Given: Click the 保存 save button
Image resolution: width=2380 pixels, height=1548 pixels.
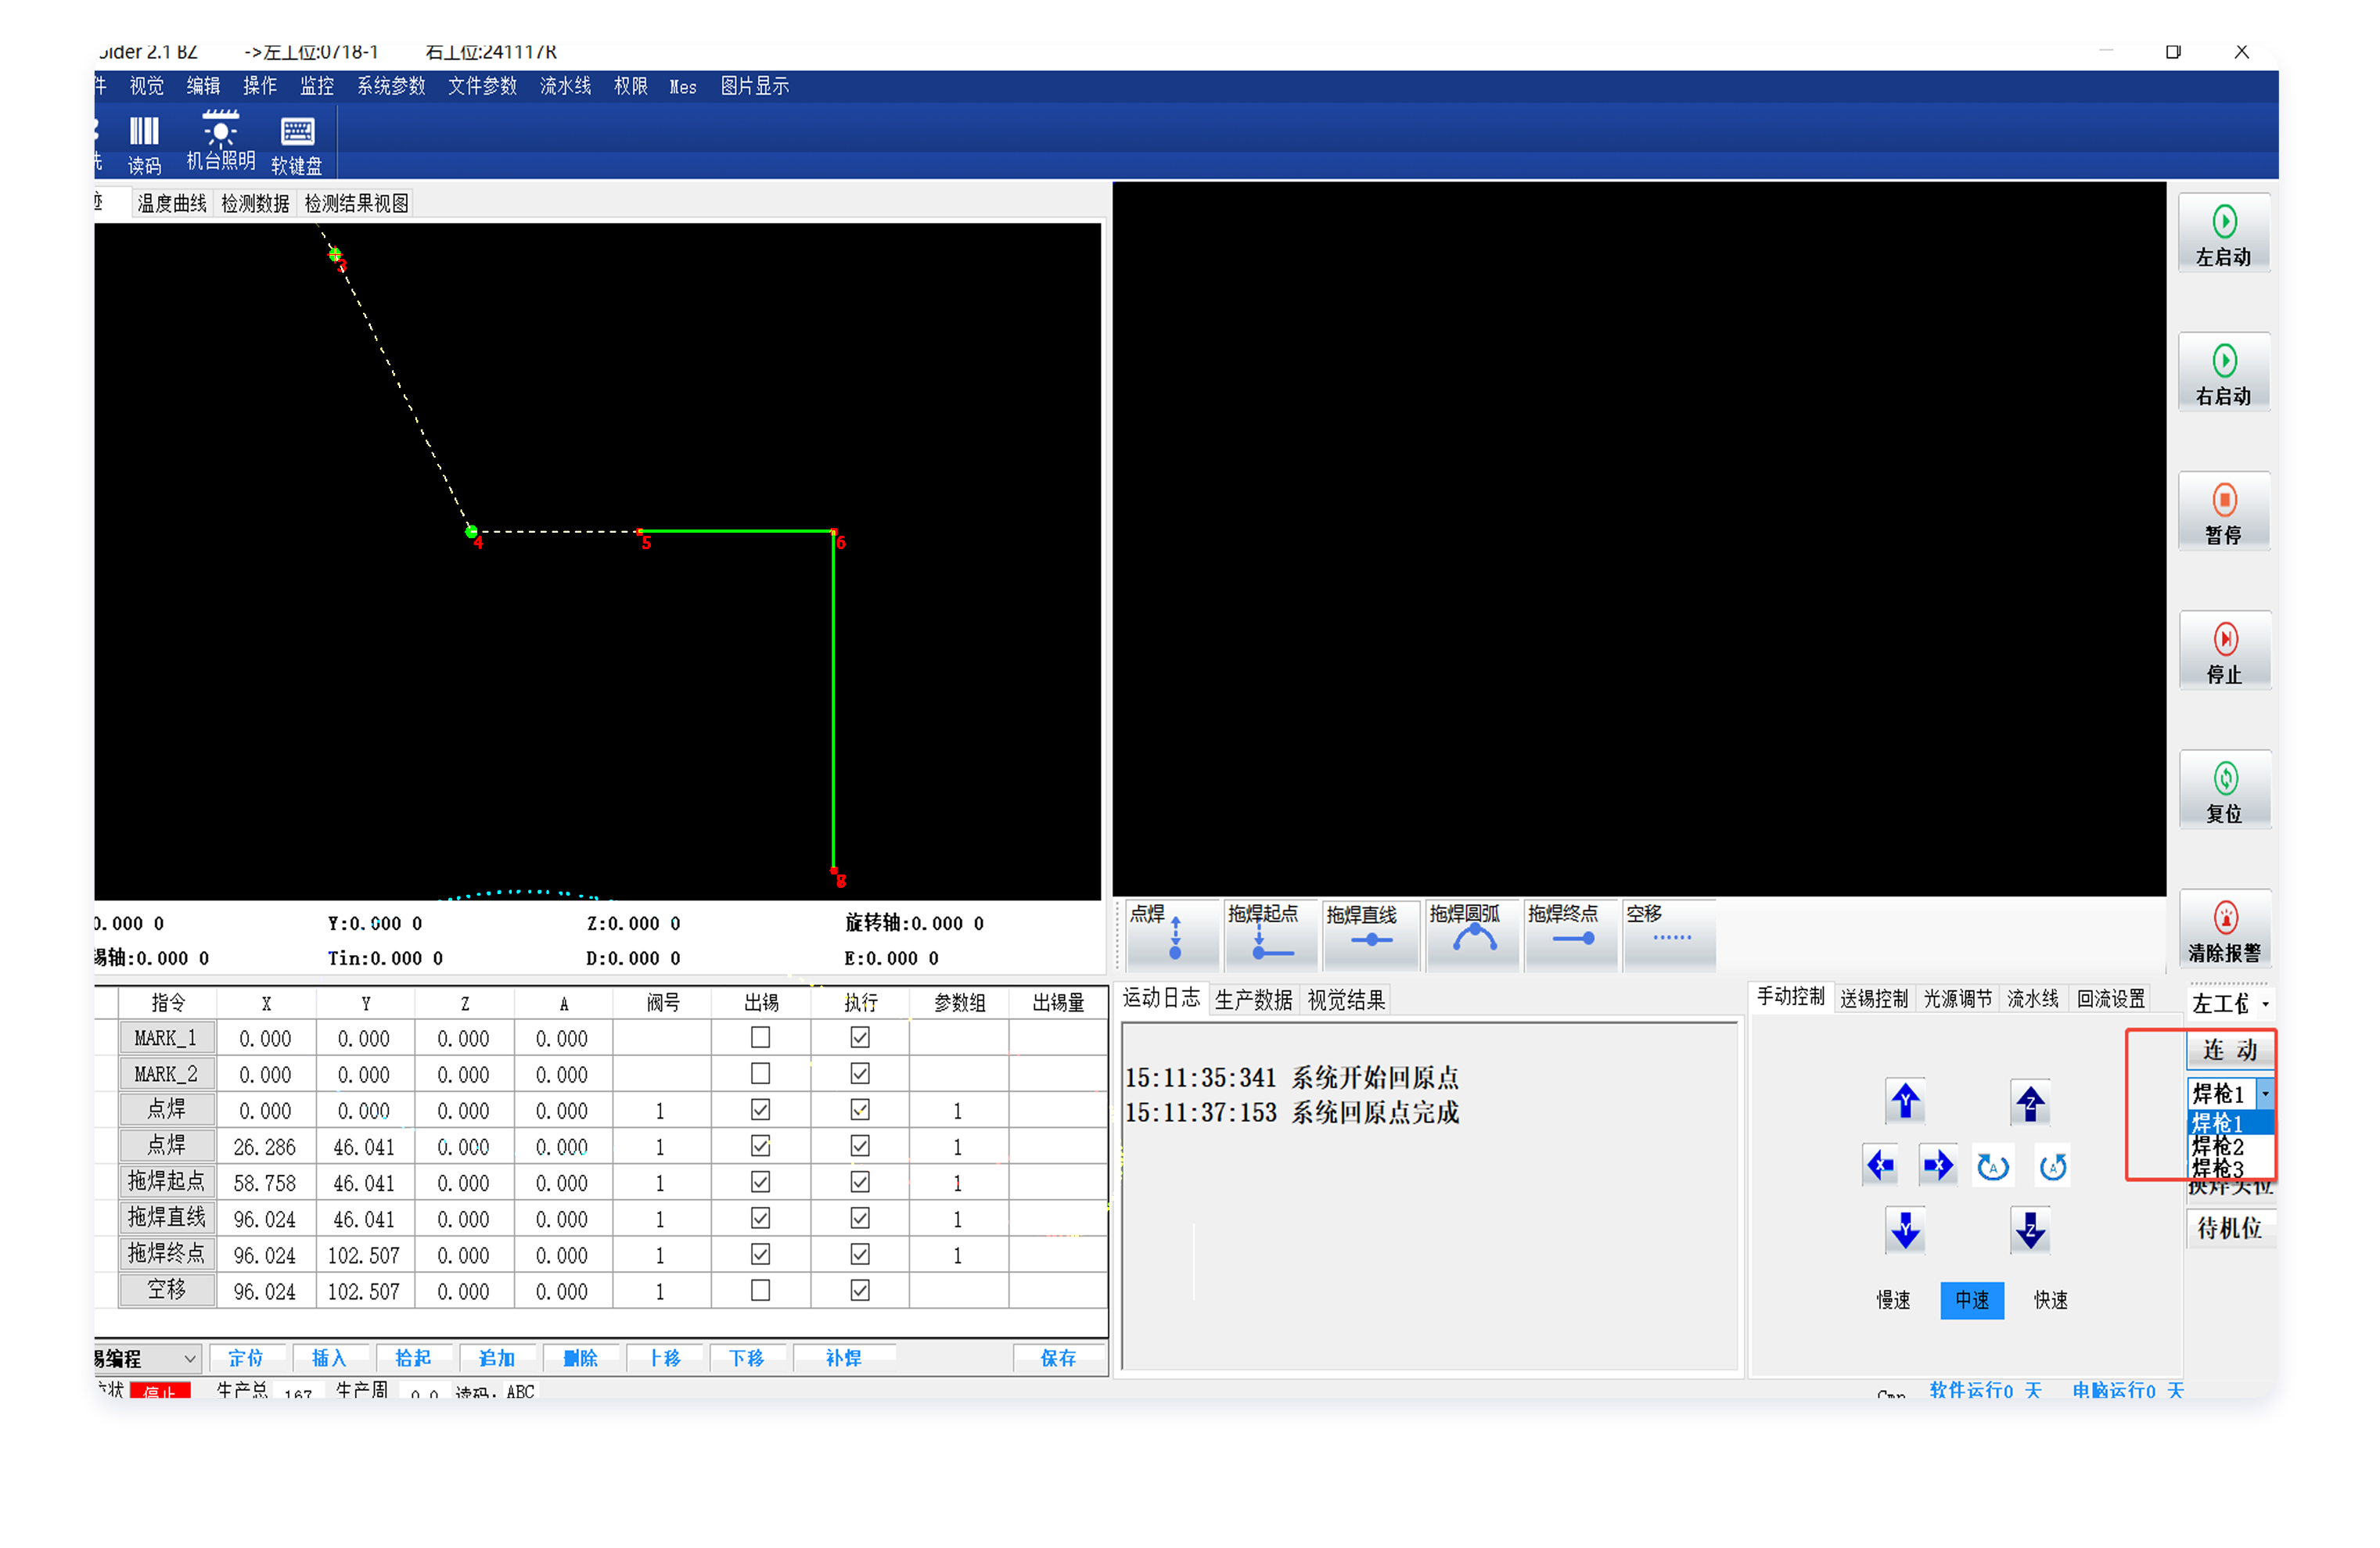Looking at the screenshot, I should 1057,1358.
